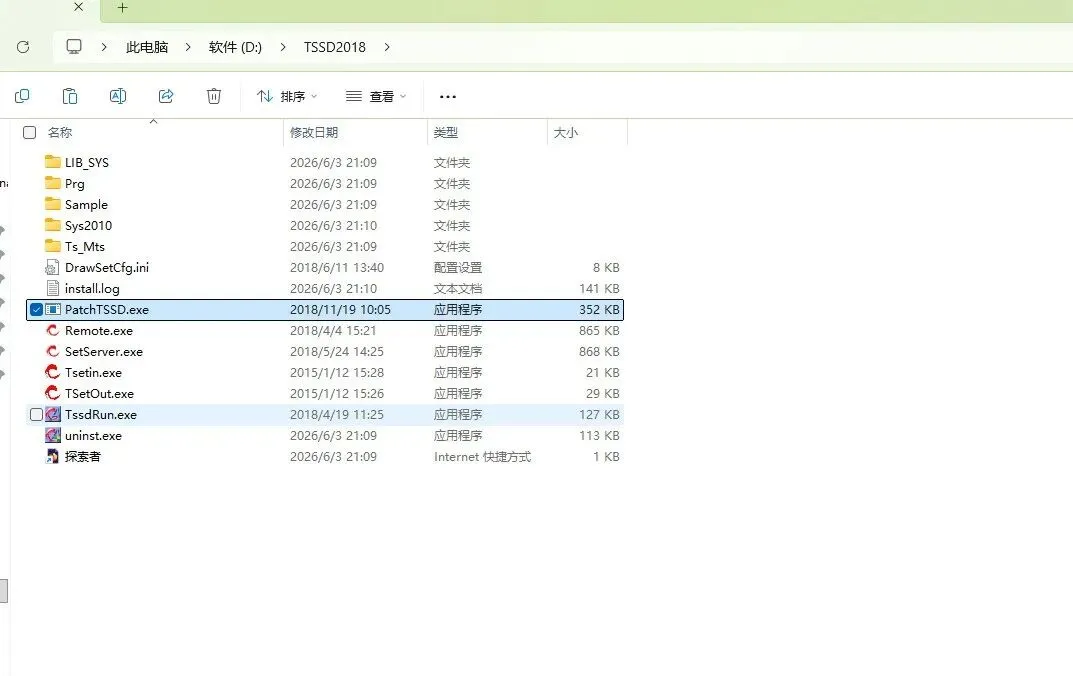Click the 352 KB size cell
This screenshot has height=676, width=1073.
pyautogui.click(x=599, y=310)
